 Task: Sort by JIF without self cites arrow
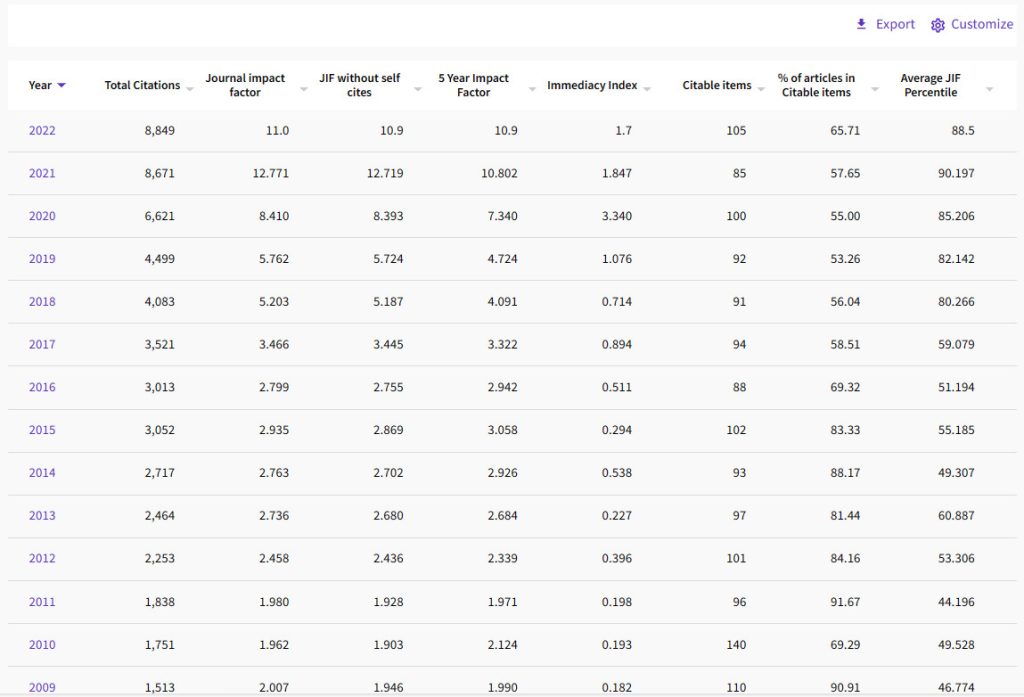click(x=418, y=88)
